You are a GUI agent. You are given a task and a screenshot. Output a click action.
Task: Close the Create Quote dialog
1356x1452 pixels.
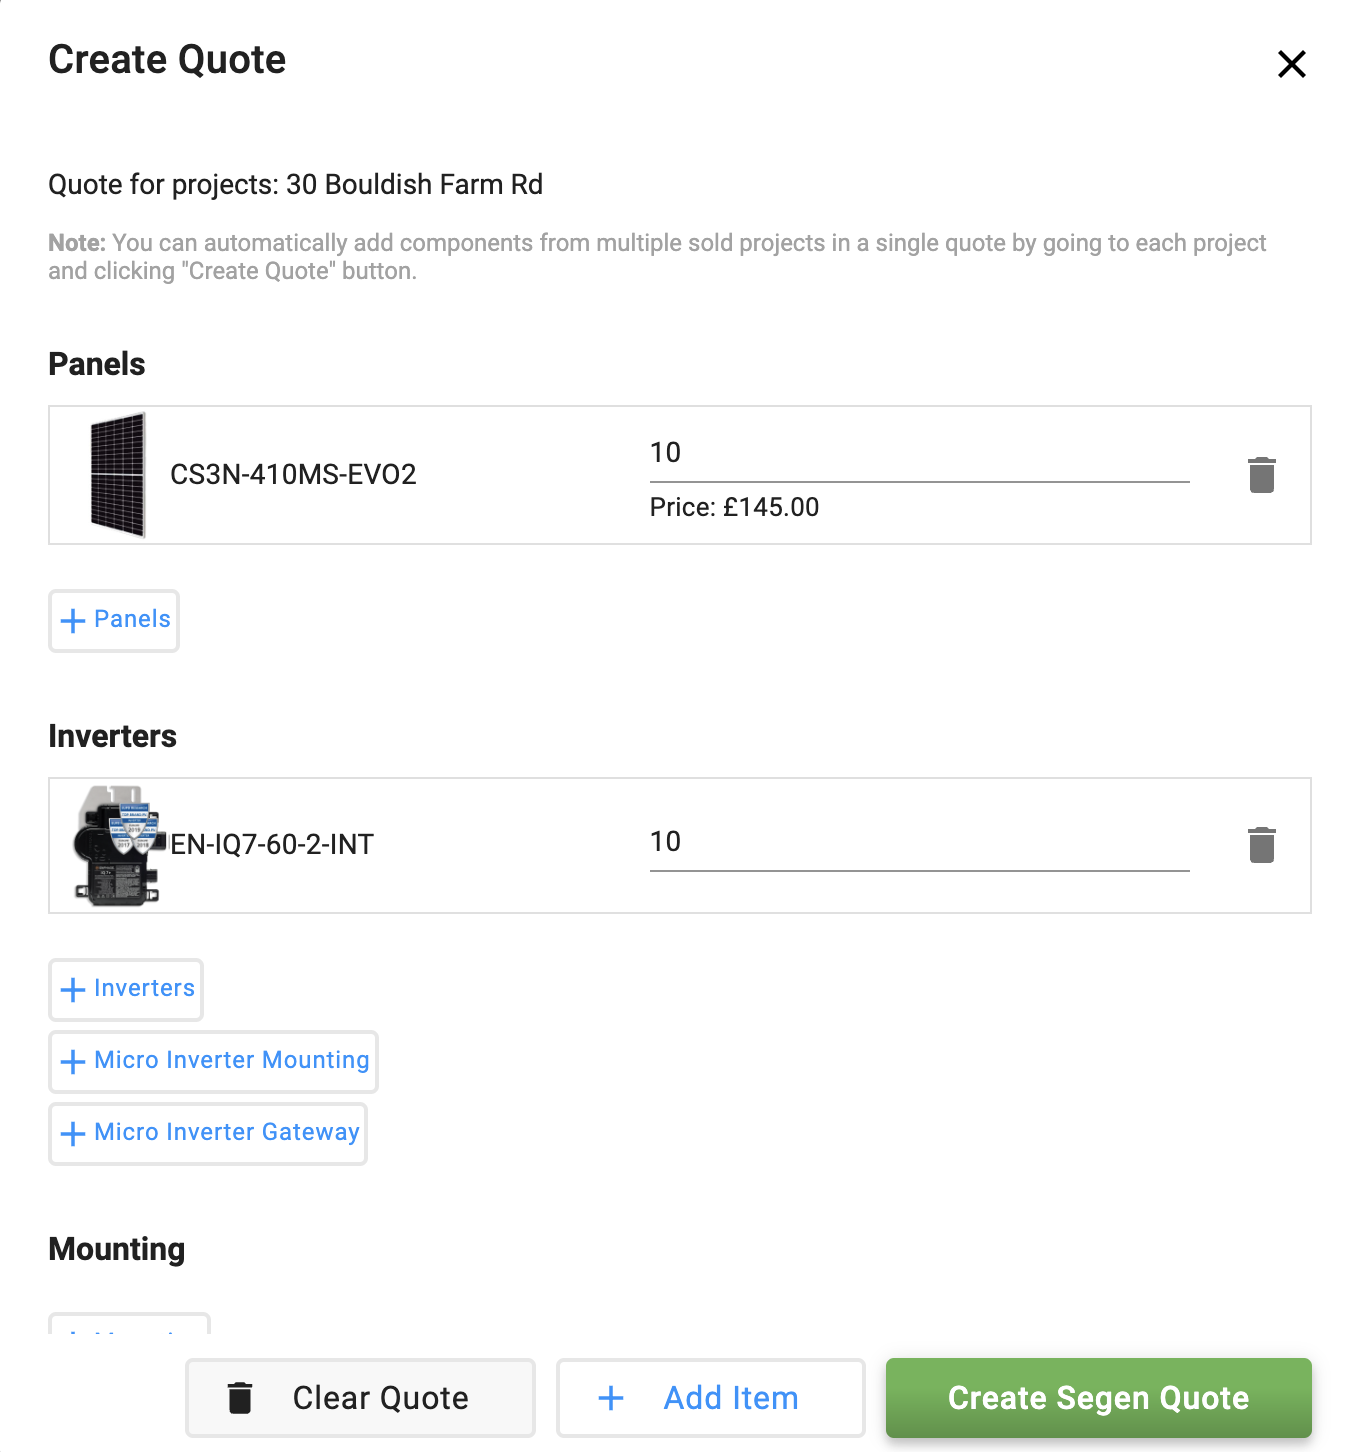[x=1292, y=64]
